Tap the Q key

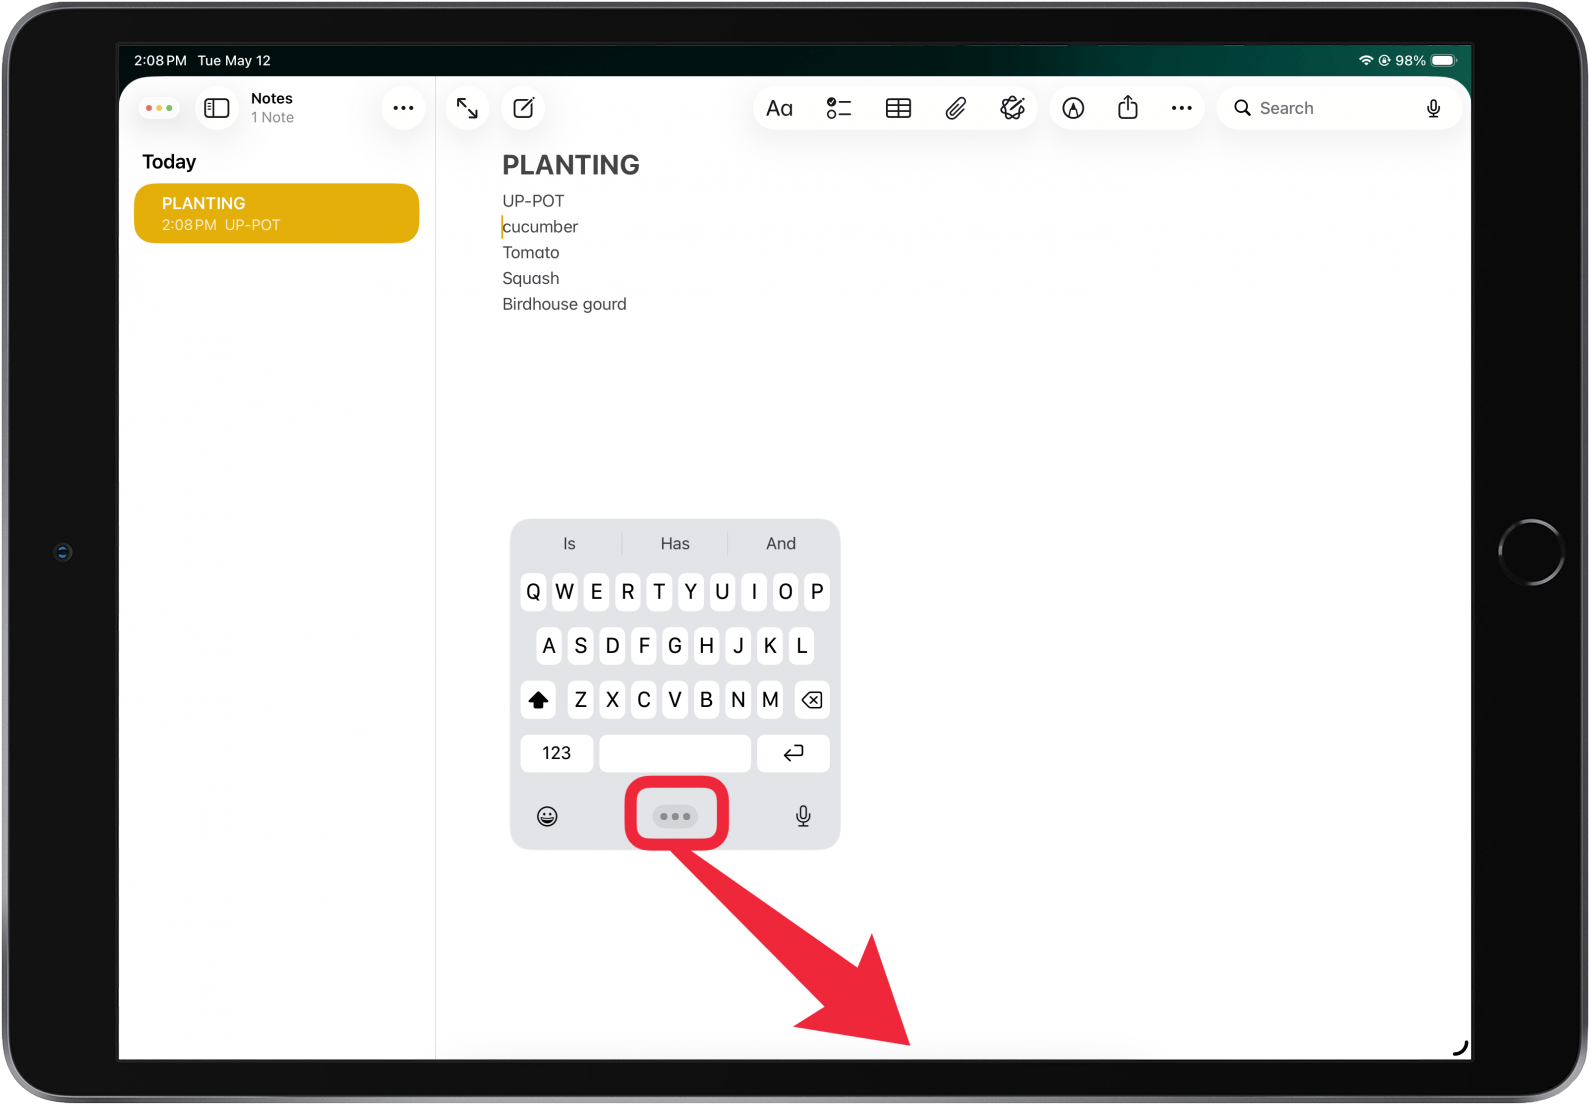(533, 592)
